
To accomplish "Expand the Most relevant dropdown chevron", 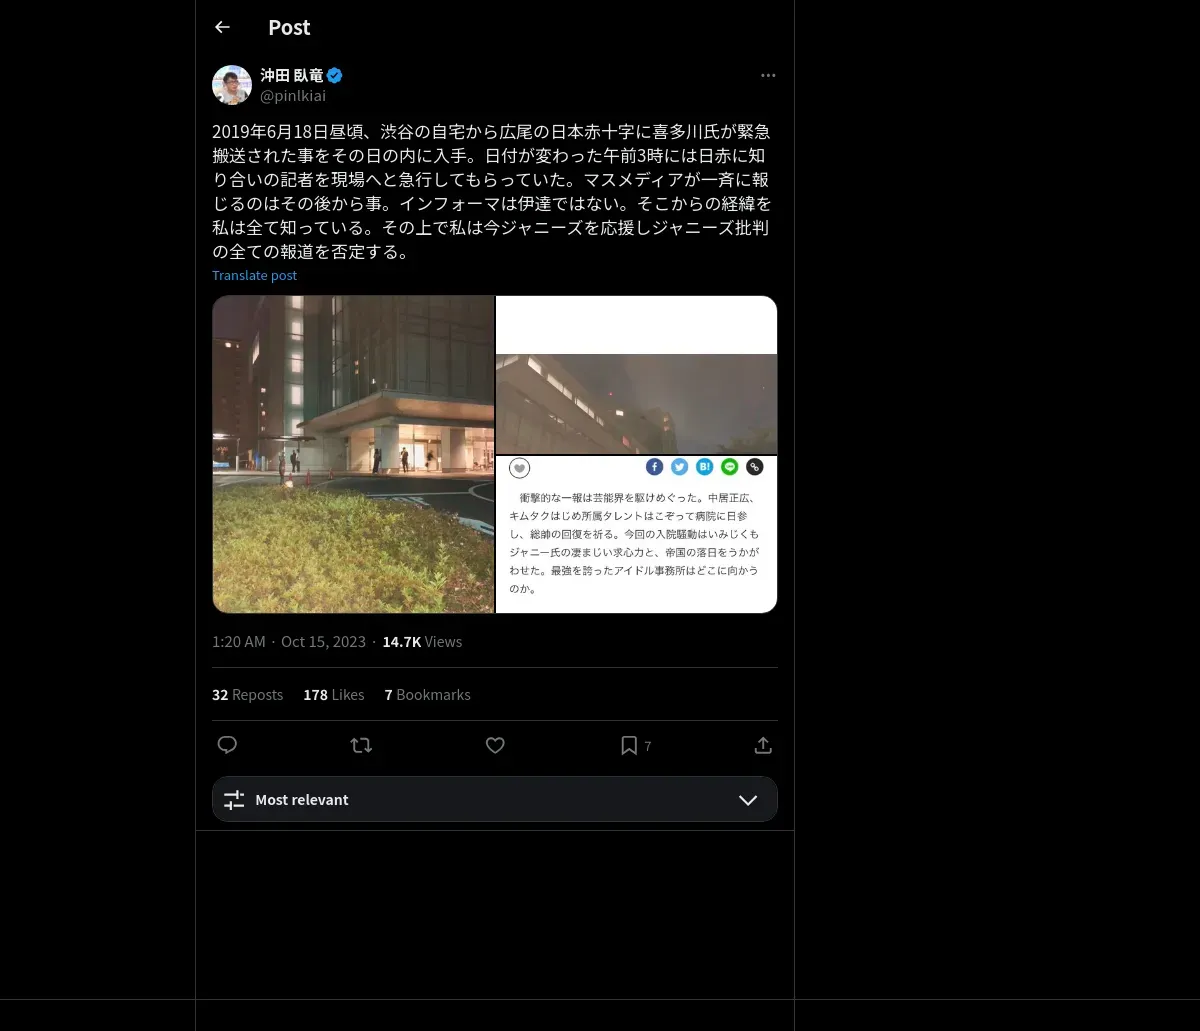I will [748, 800].
